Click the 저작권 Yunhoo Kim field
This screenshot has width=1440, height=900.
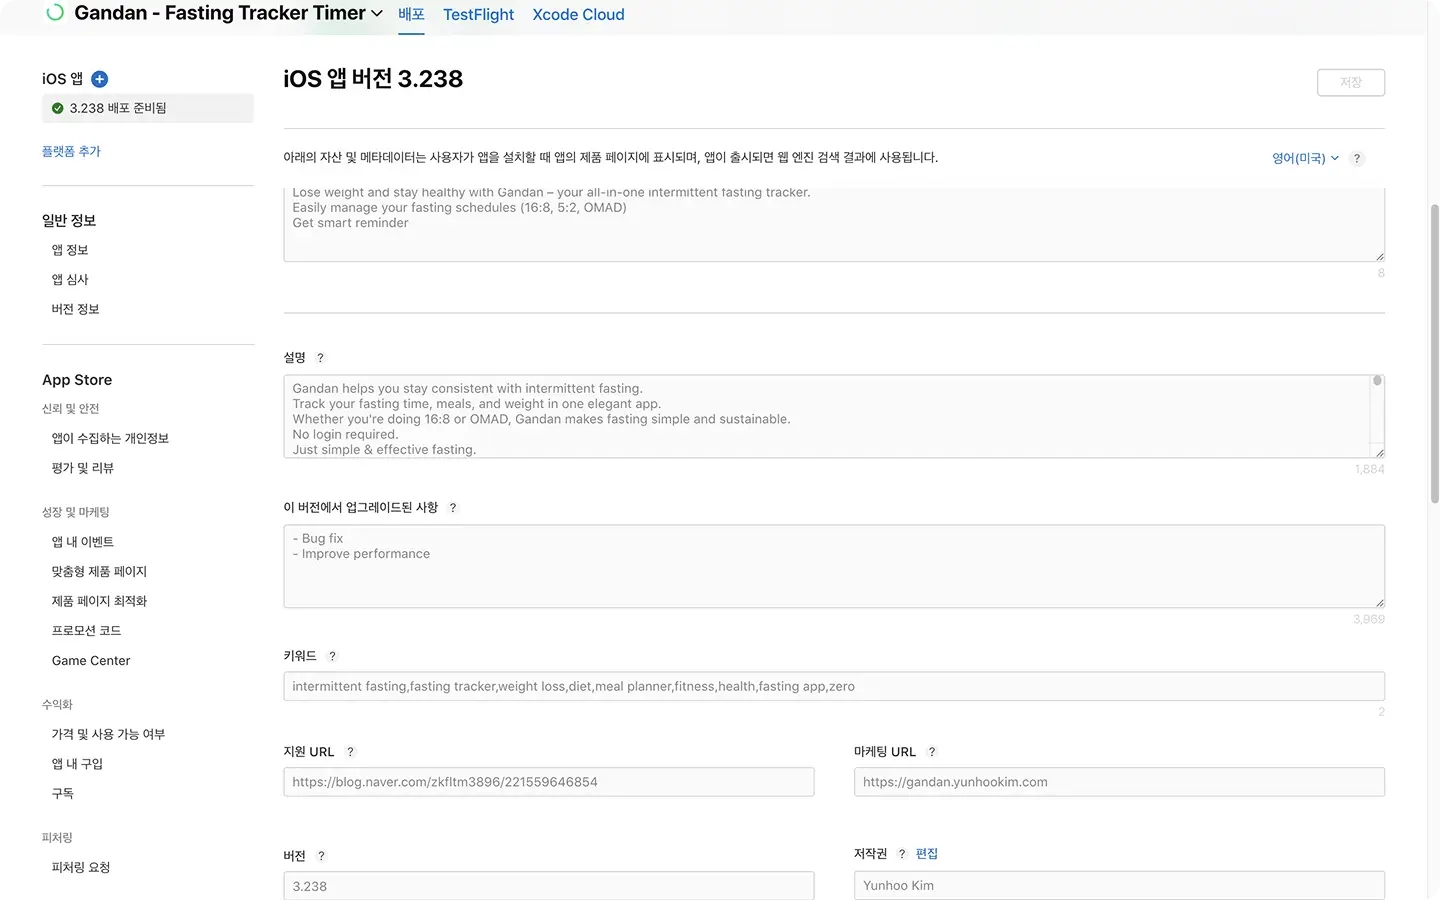pyautogui.click(x=1119, y=885)
